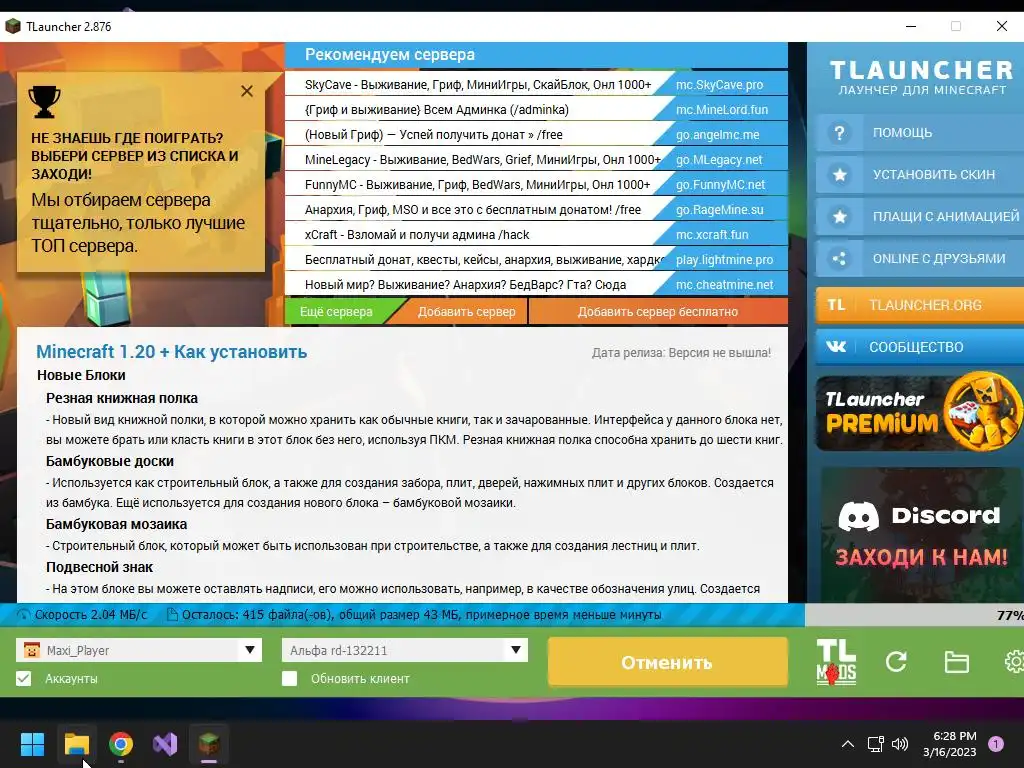Viewport: 1024px width, 768px height.
Task: Click server address mc.SkyCave.pro
Action: (720, 85)
